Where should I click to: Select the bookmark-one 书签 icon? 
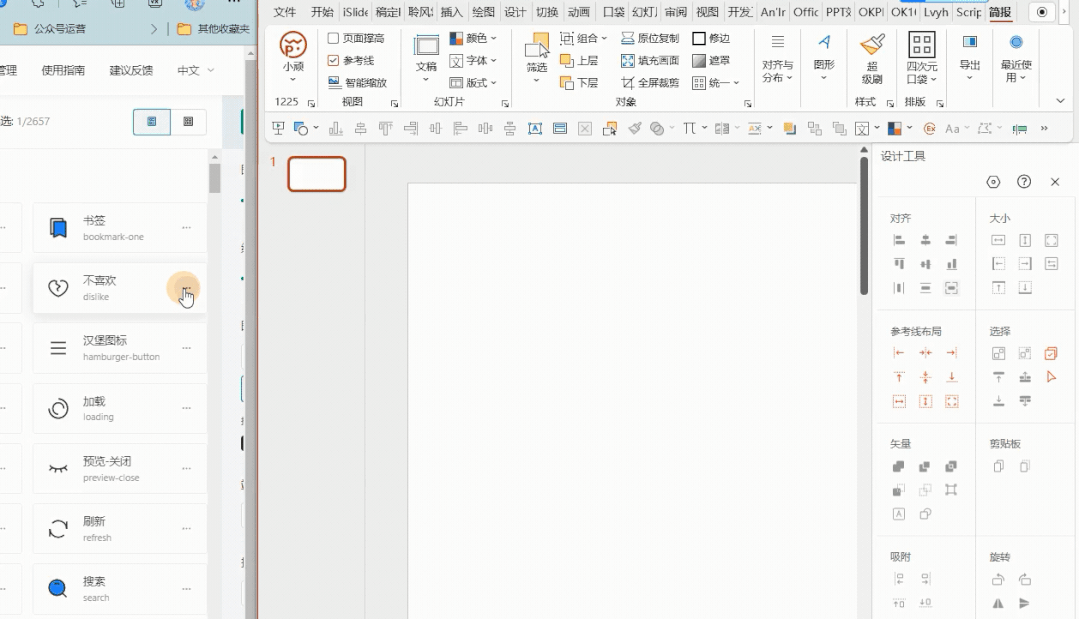59,228
